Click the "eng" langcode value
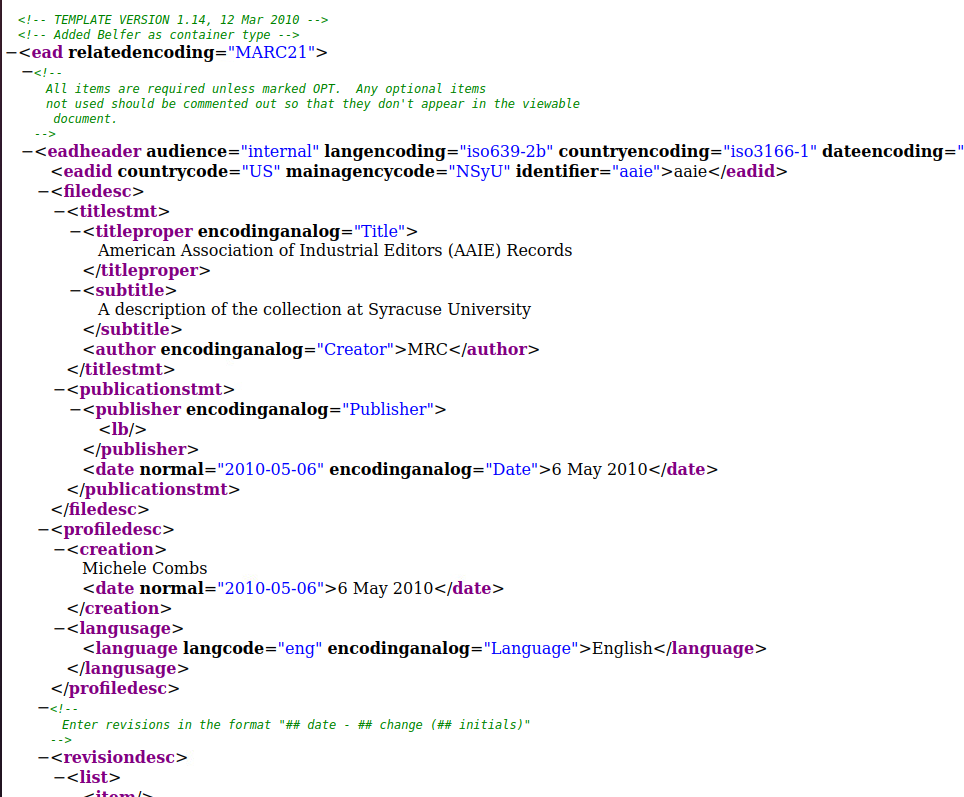 (x=300, y=649)
